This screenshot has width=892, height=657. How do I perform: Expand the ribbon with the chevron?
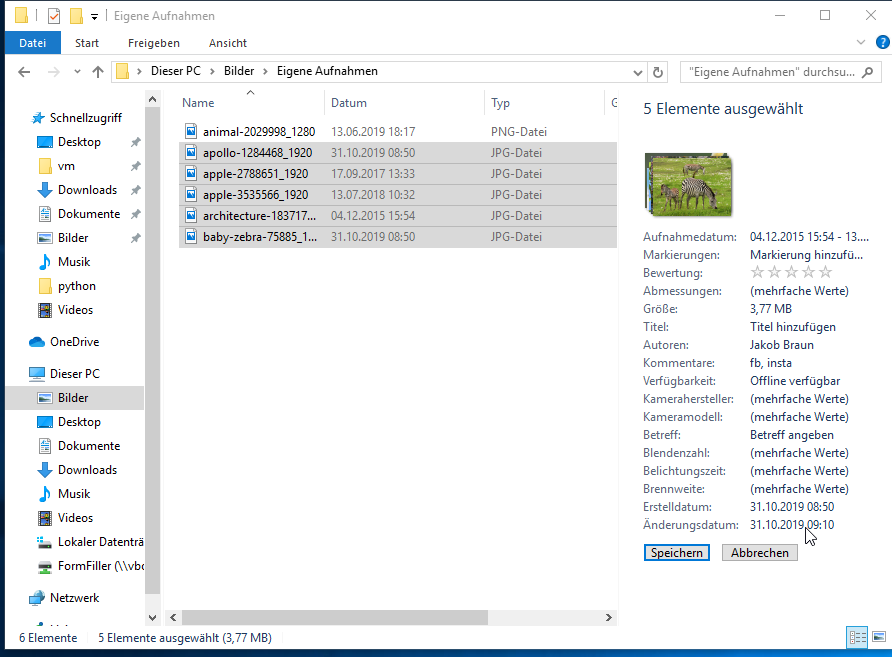[x=861, y=42]
